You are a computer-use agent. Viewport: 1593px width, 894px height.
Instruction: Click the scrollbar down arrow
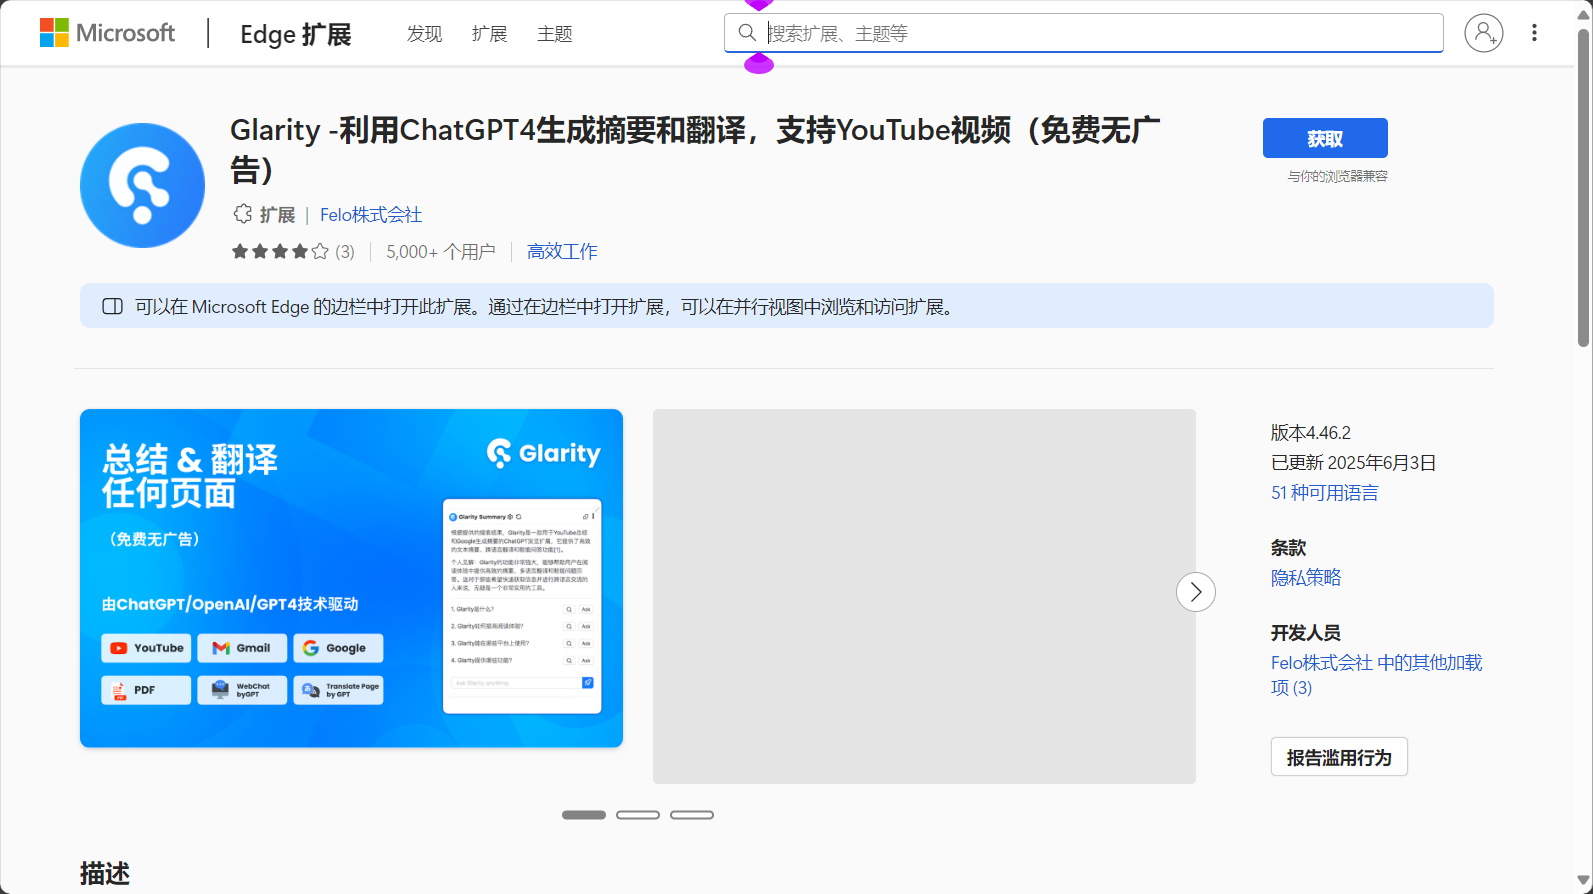[1583, 881]
